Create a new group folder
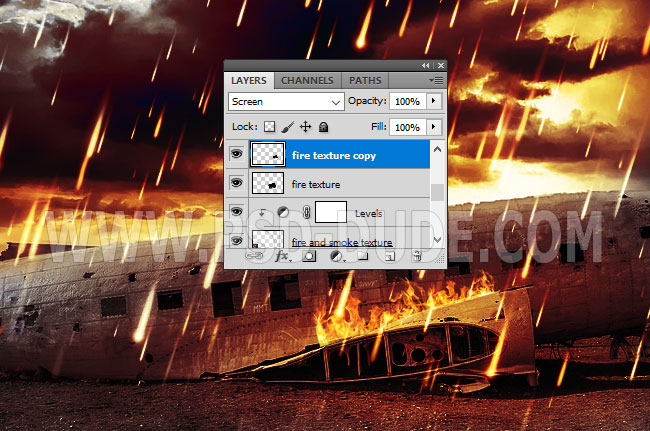 363,256
